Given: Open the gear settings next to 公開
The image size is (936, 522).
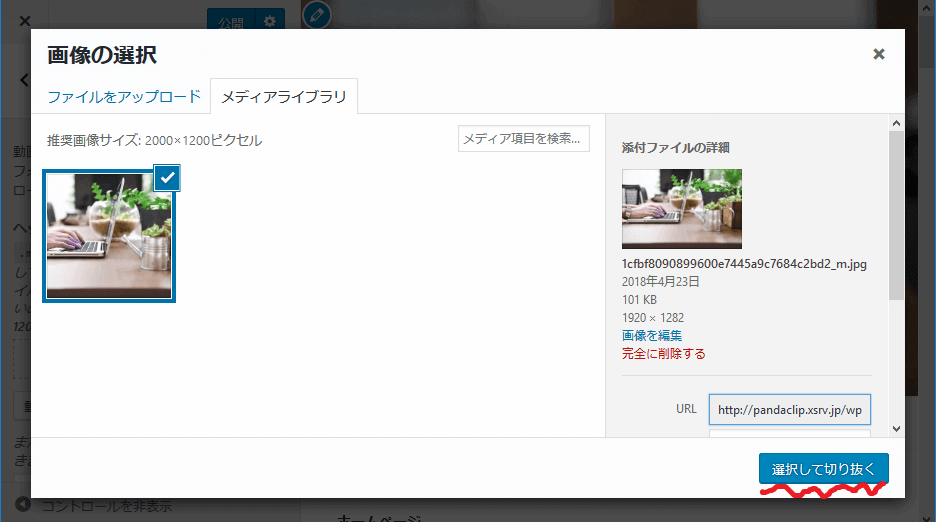Looking at the screenshot, I should [x=270, y=22].
